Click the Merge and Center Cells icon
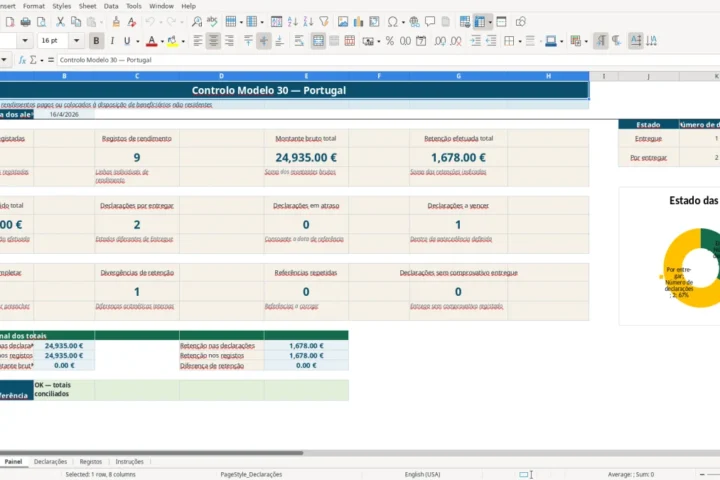Screen dimensions: 720x480 (318, 41)
